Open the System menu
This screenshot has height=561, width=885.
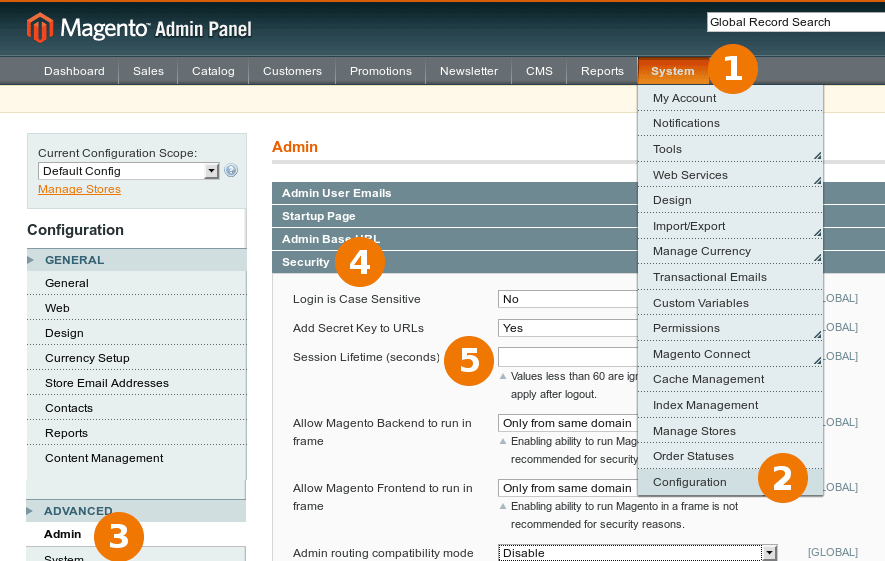[673, 71]
